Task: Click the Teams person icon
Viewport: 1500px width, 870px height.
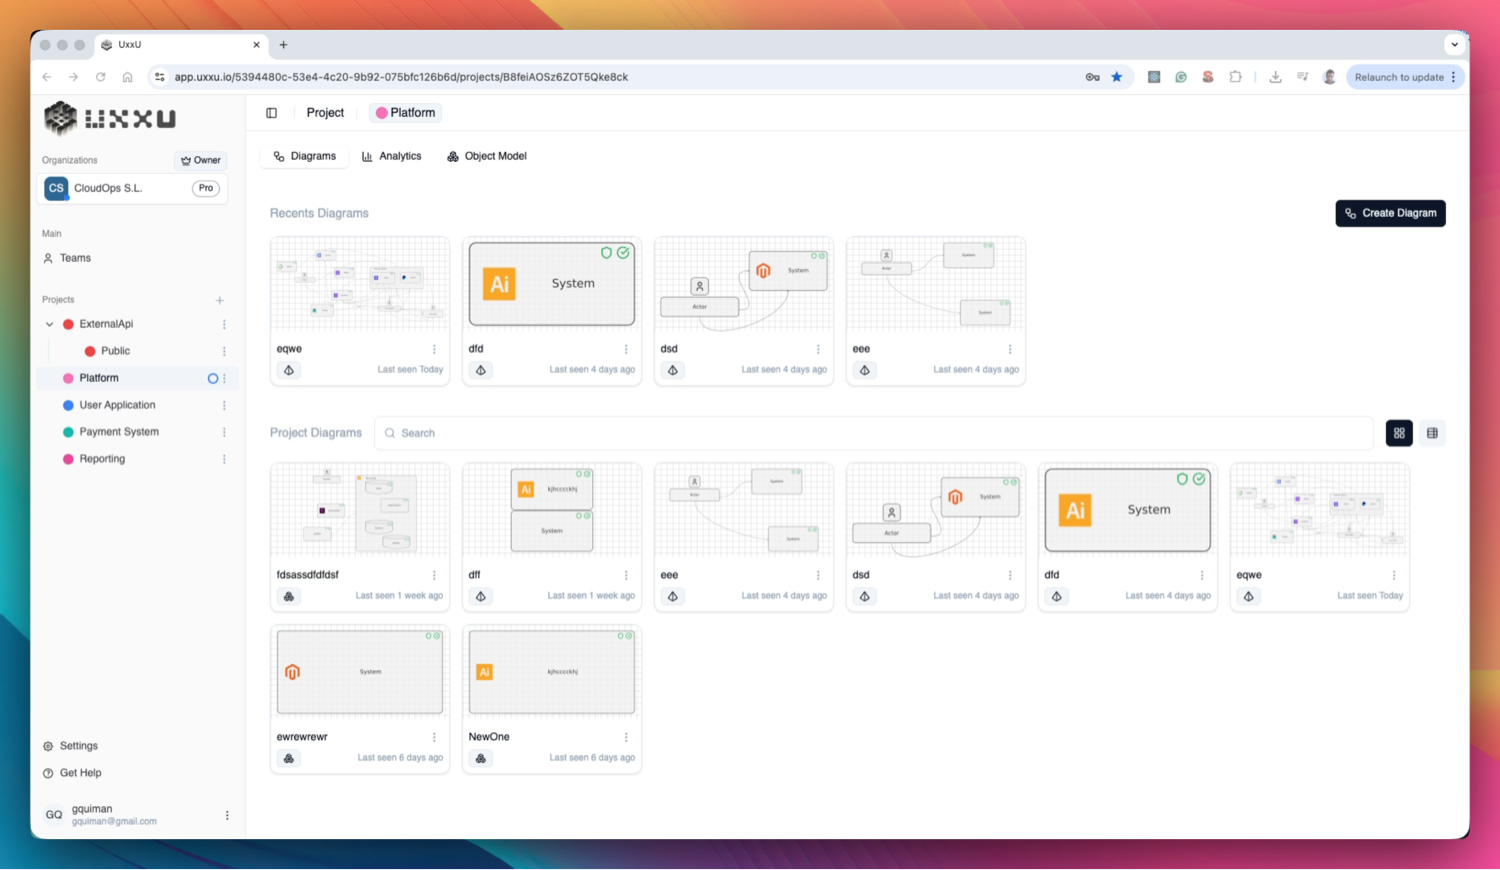Action: pos(48,258)
